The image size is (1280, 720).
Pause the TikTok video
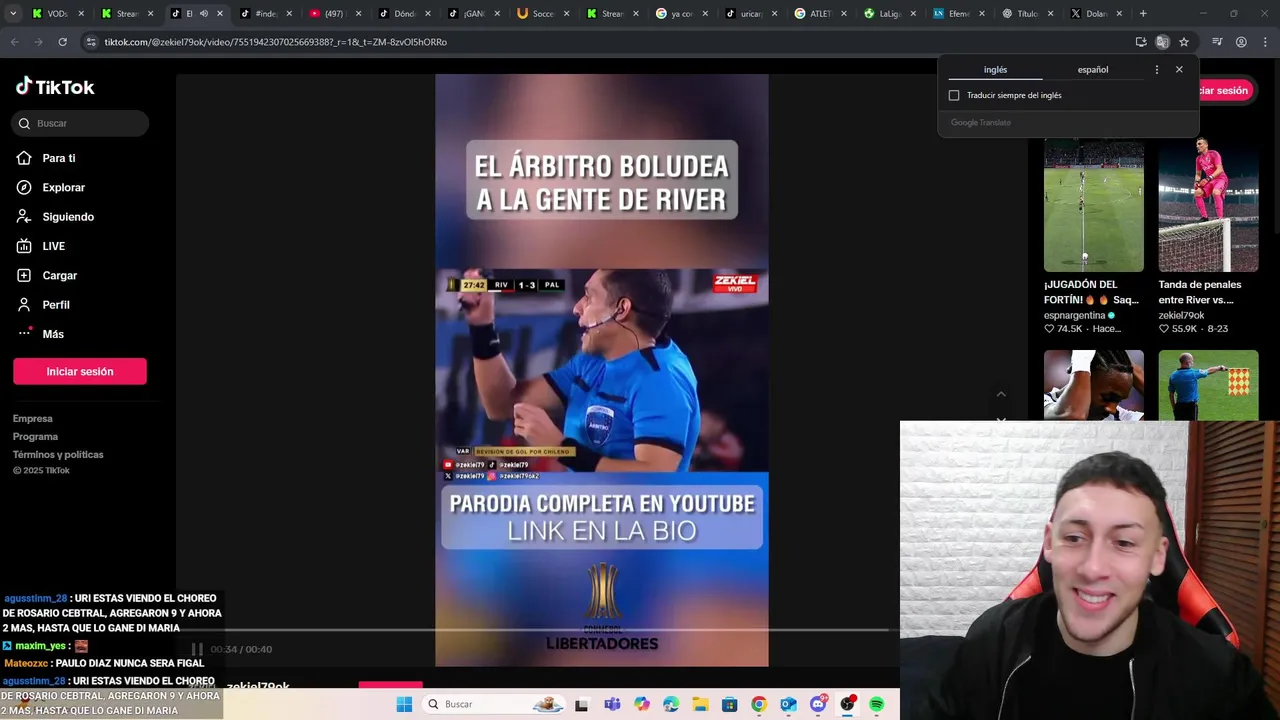197,649
